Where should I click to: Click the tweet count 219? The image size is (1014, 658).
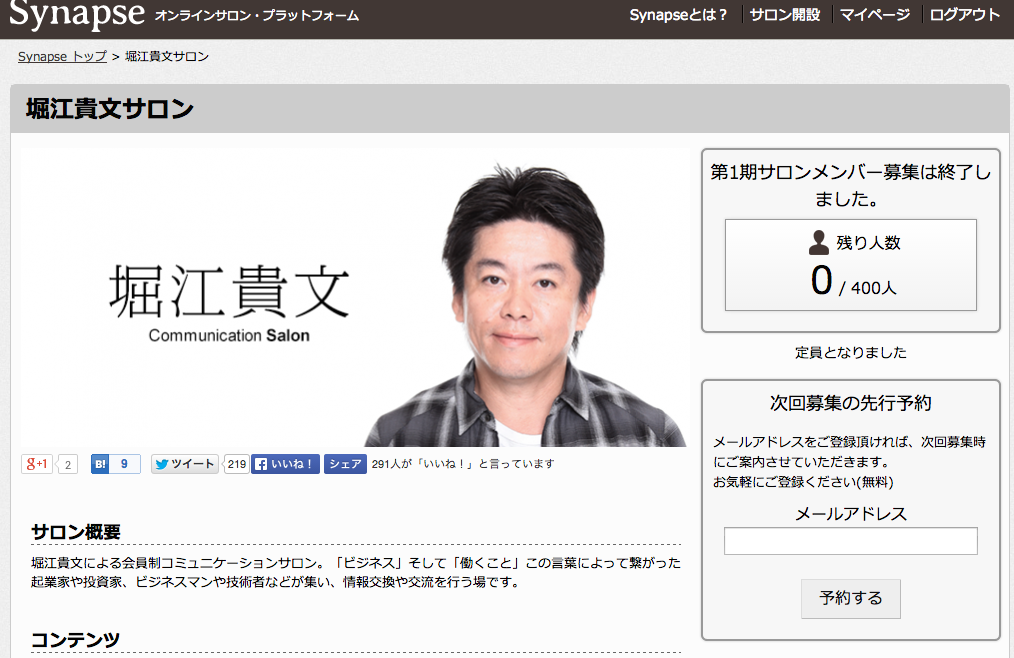[237, 464]
